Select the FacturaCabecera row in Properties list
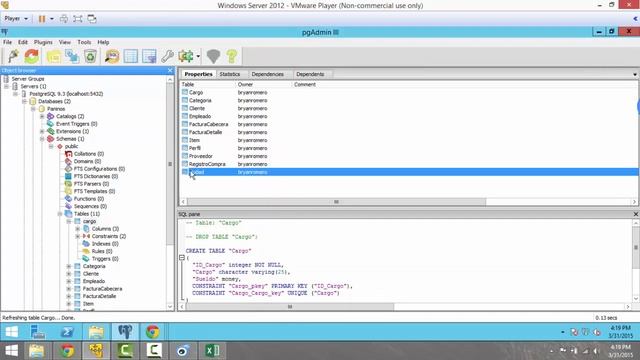Screen dimensions: 640x360 pyautogui.click(x=410, y=124)
